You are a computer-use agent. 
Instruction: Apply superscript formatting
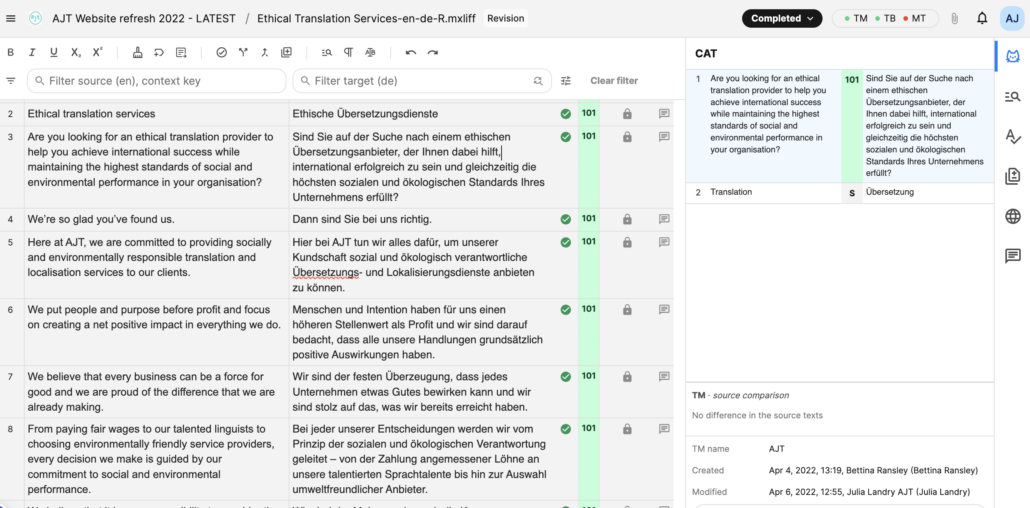(x=97, y=53)
